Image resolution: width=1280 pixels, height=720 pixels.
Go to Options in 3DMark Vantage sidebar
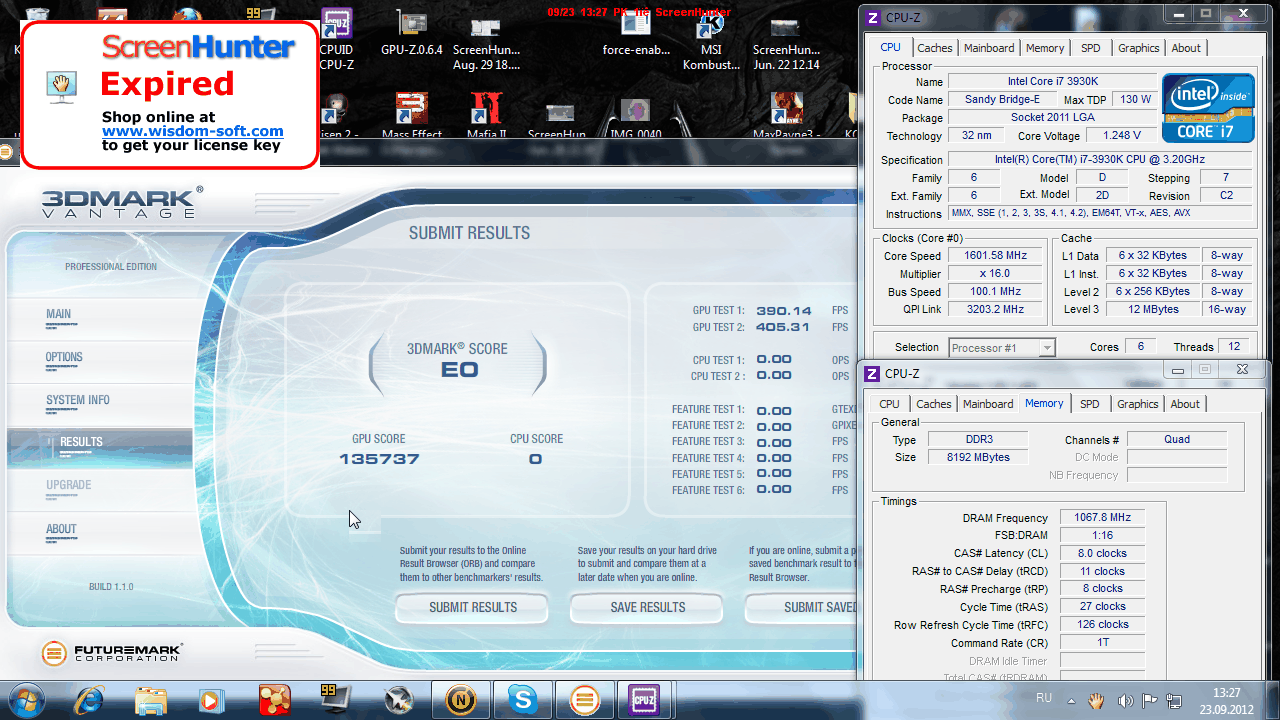coord(64,357)
